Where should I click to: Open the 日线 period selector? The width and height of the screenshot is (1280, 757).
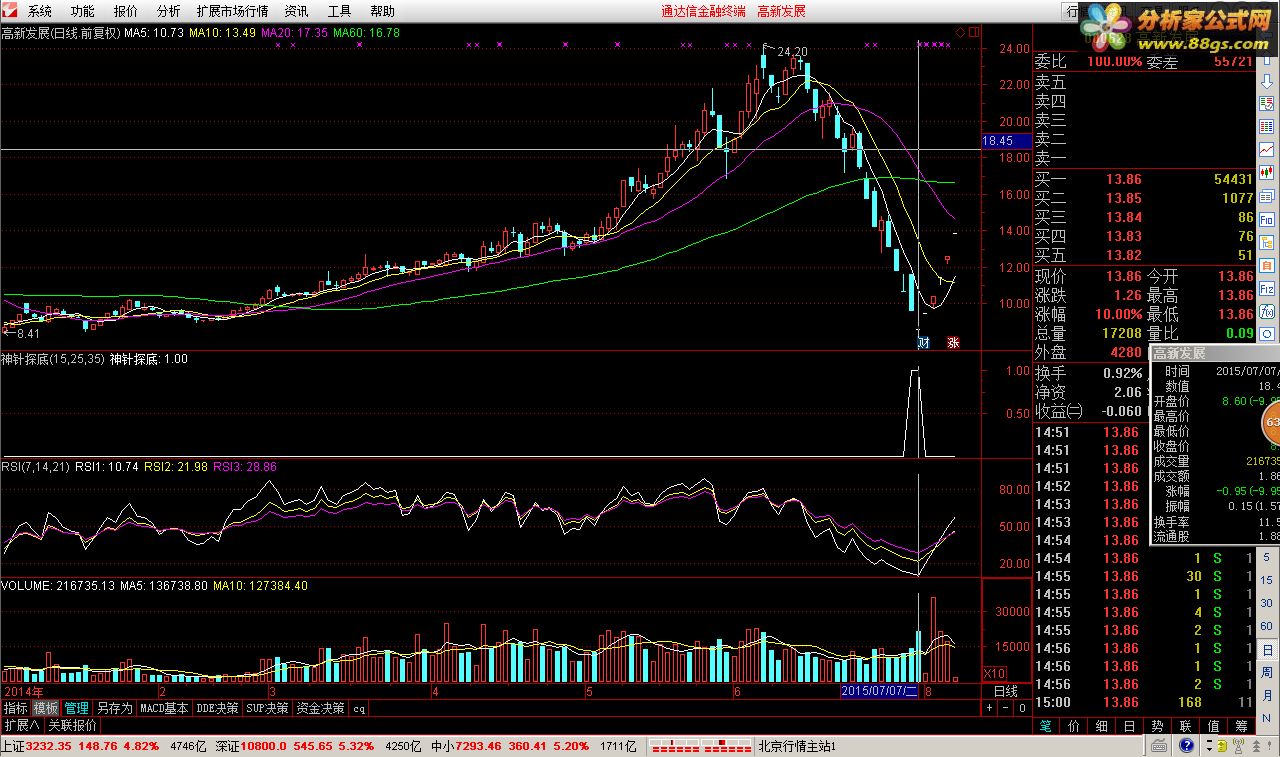[1005, 691]
